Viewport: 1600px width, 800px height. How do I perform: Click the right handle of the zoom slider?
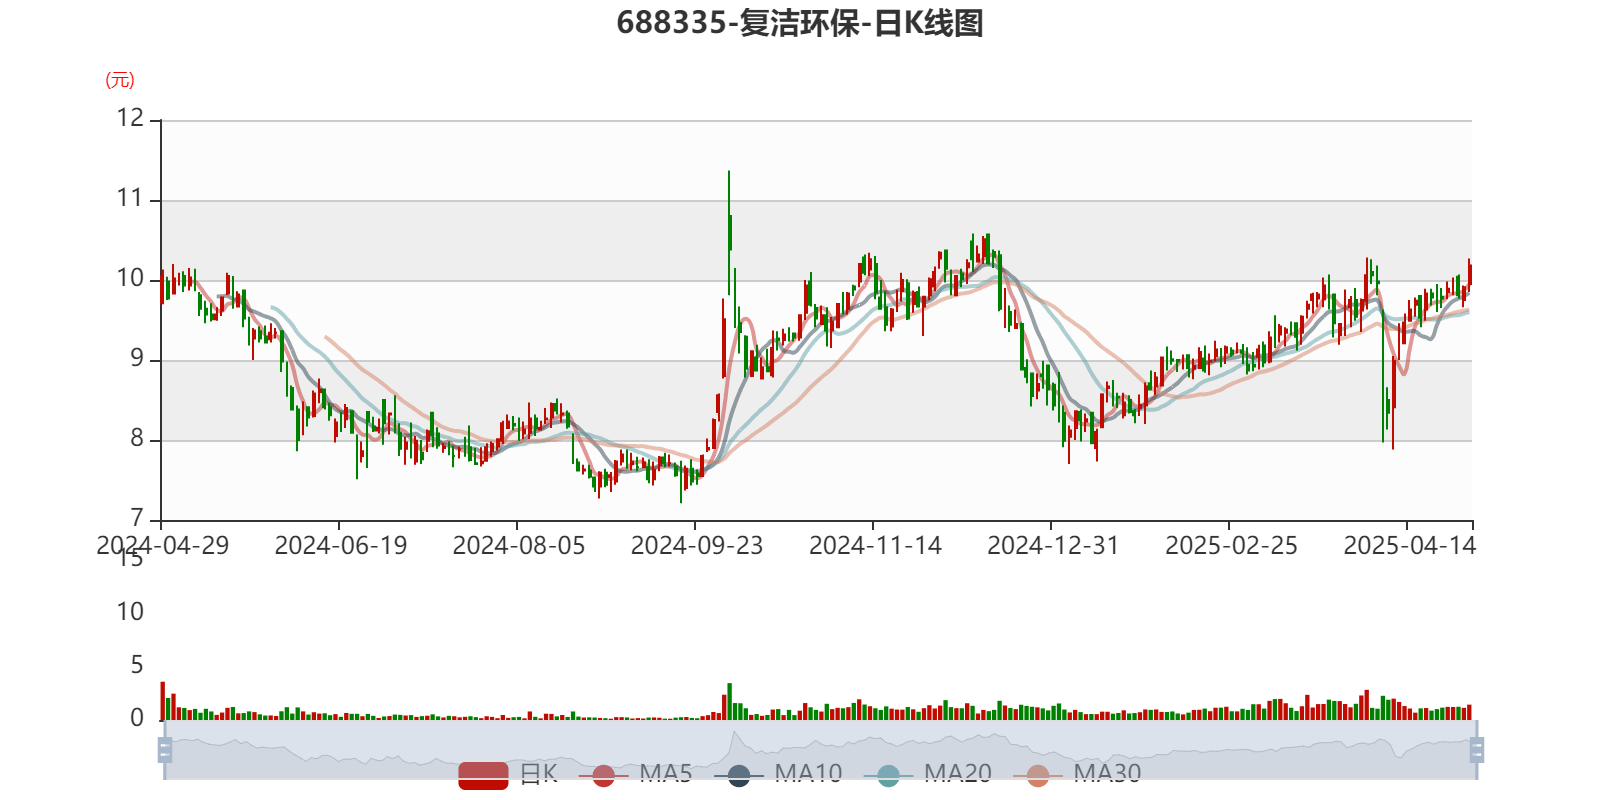[x=1477, y=749]
